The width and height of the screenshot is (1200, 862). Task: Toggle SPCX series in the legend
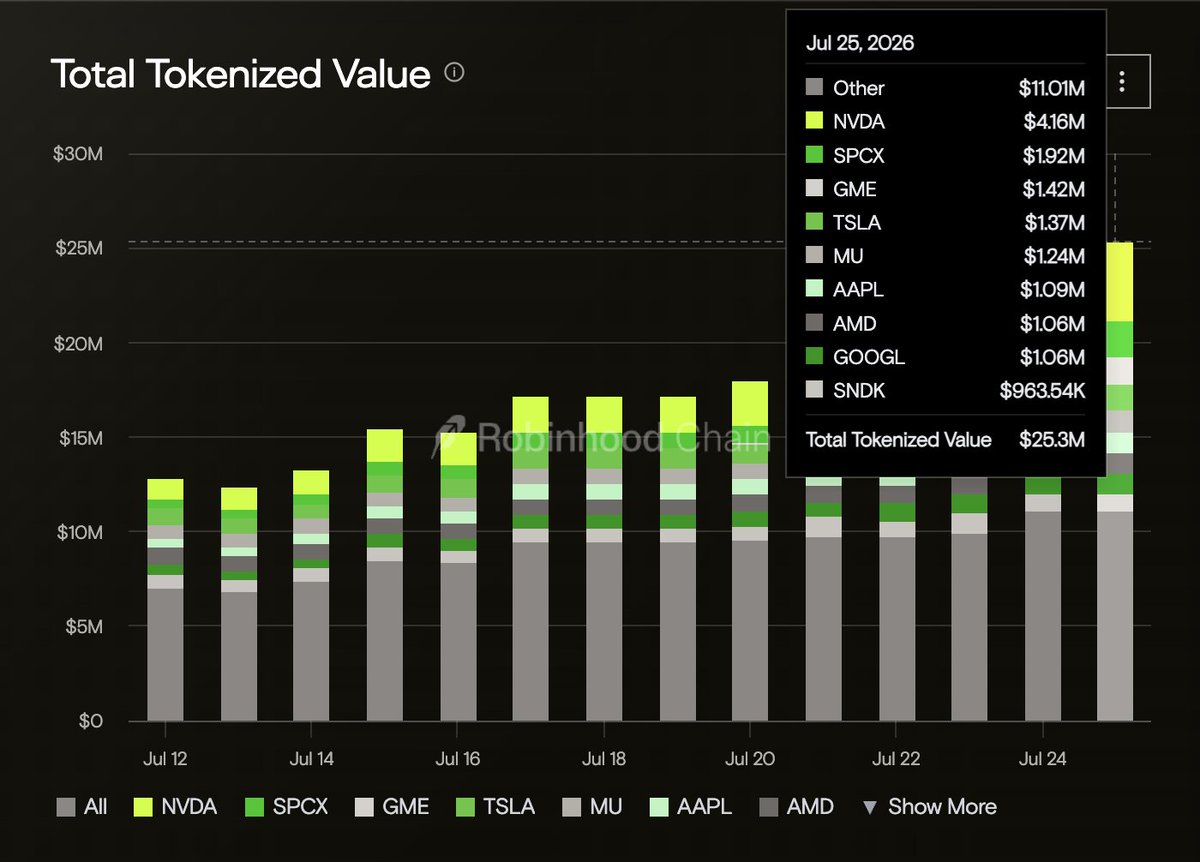pyautogui.click(x=285, y=806)
